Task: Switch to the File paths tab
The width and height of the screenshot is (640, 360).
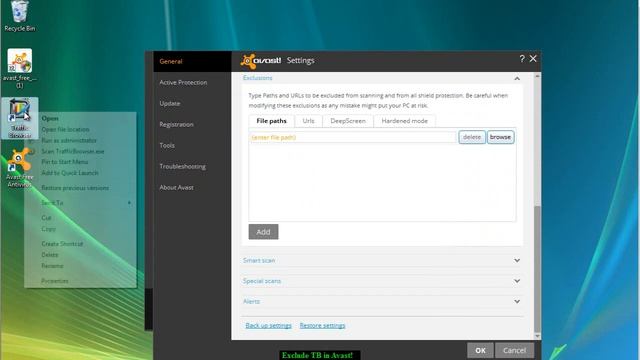Action: point(271,121)
